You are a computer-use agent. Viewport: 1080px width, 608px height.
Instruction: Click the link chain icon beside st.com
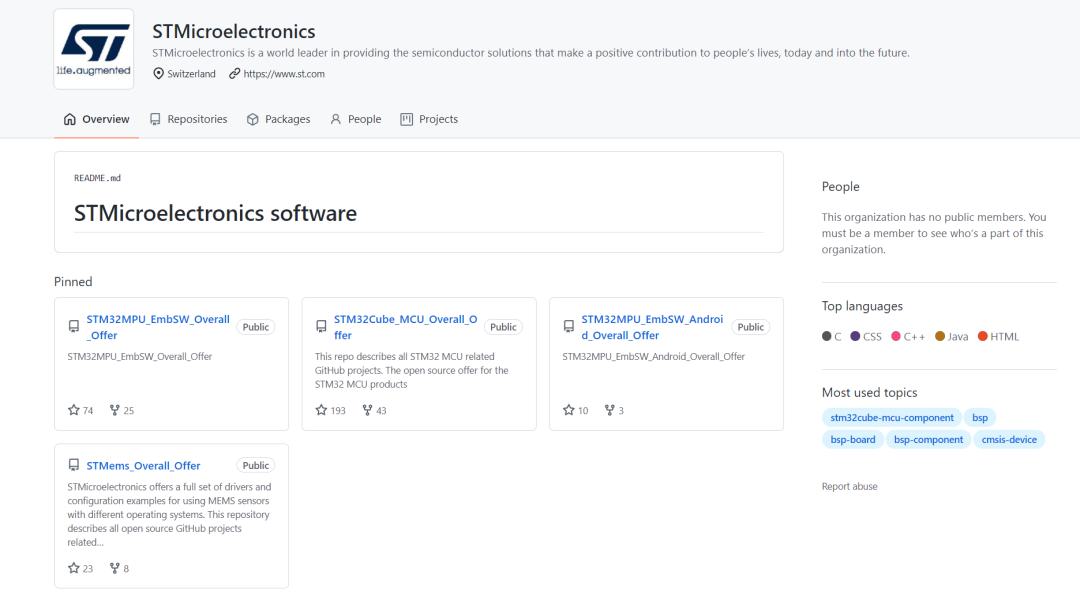[x=235, y=74]
